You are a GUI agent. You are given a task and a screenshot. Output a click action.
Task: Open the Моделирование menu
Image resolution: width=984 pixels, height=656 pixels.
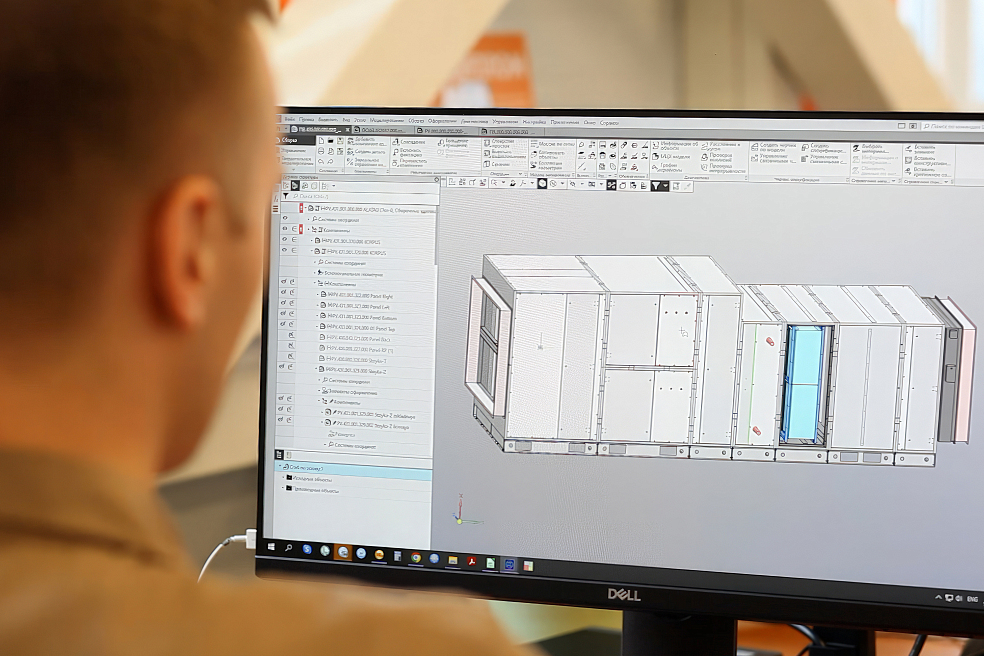coord(387,120)
